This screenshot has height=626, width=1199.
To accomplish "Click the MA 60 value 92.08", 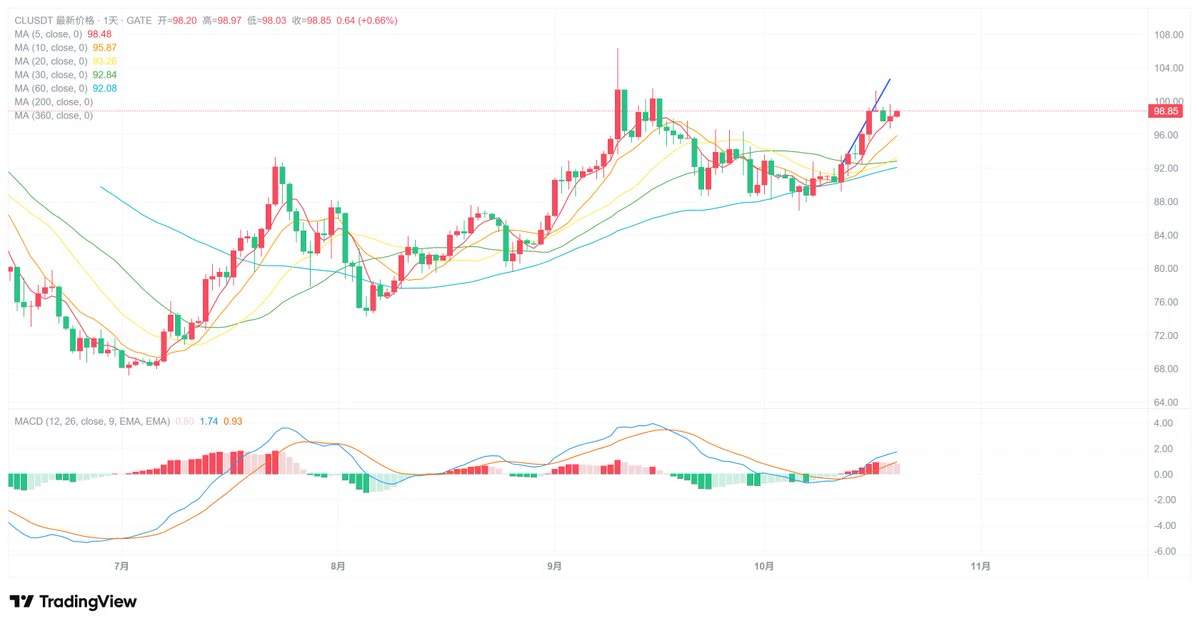I will pos(105,89).
